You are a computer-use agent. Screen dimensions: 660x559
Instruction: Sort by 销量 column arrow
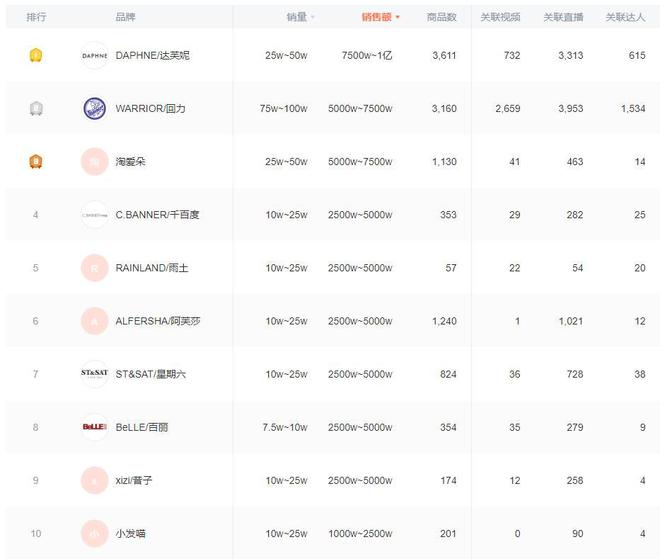[x=313, y=17]
